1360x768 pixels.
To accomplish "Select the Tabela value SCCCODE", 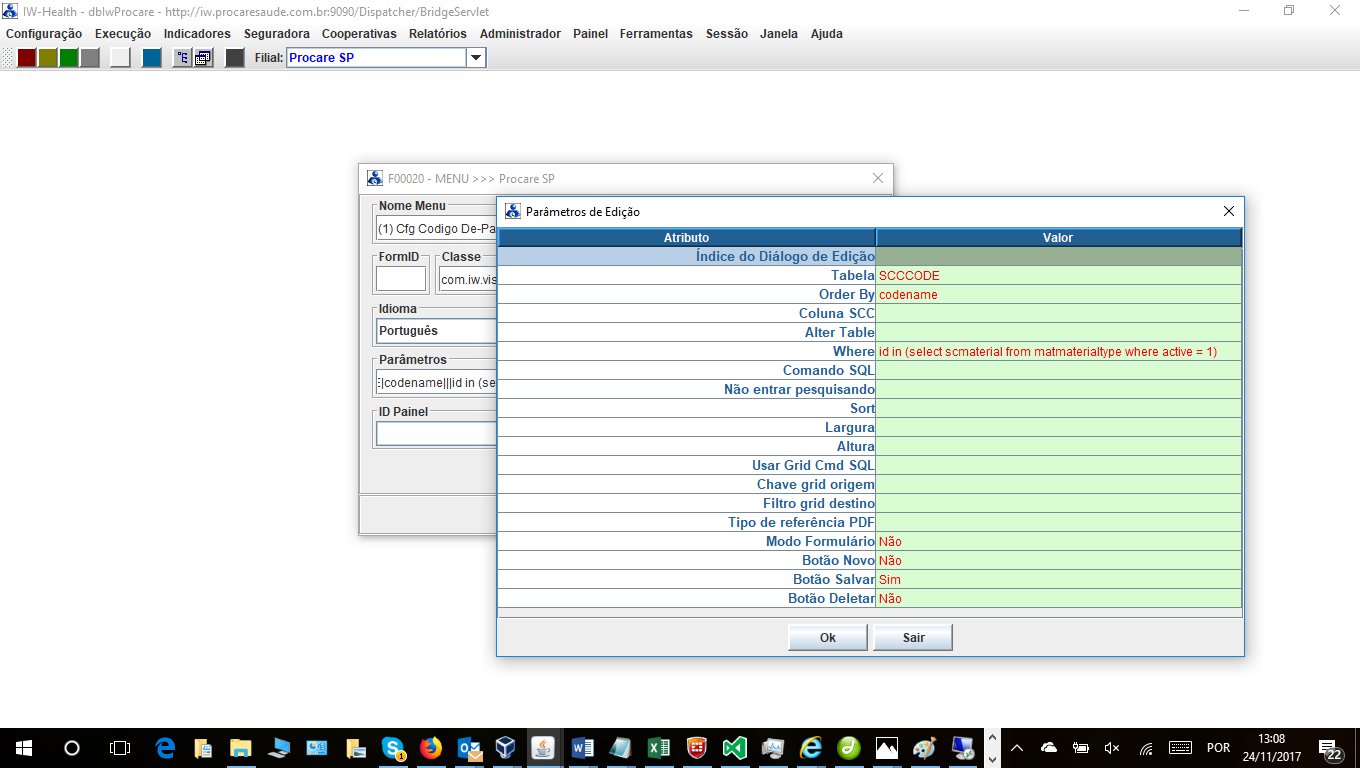I will click(x=1059, y=275).
